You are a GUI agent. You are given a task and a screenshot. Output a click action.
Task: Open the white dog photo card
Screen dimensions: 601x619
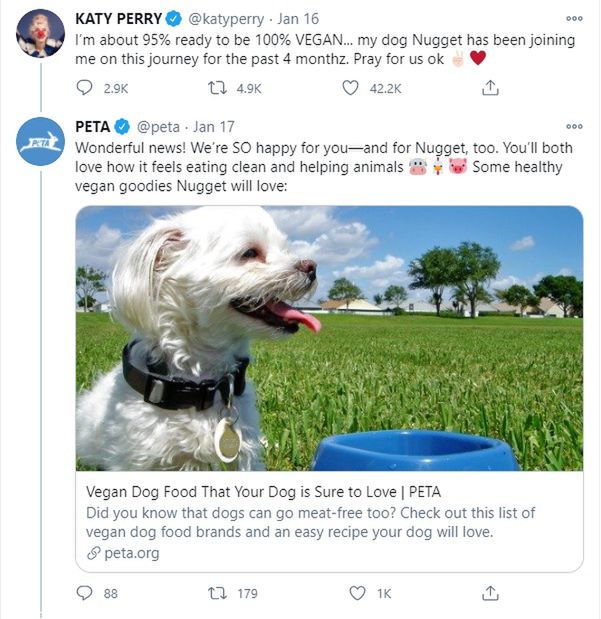point(329,338)
